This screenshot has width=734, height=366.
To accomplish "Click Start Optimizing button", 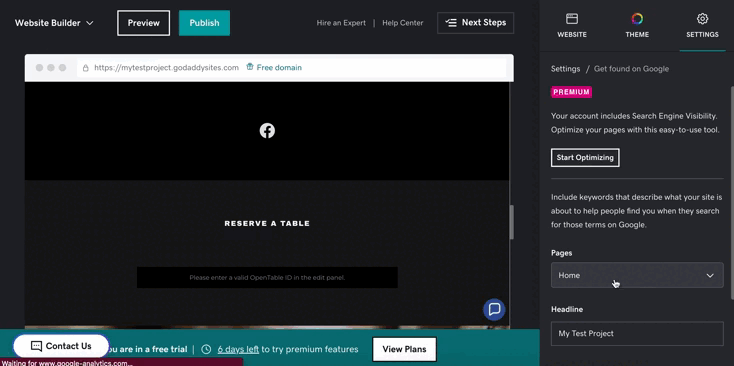I will 585,158.
